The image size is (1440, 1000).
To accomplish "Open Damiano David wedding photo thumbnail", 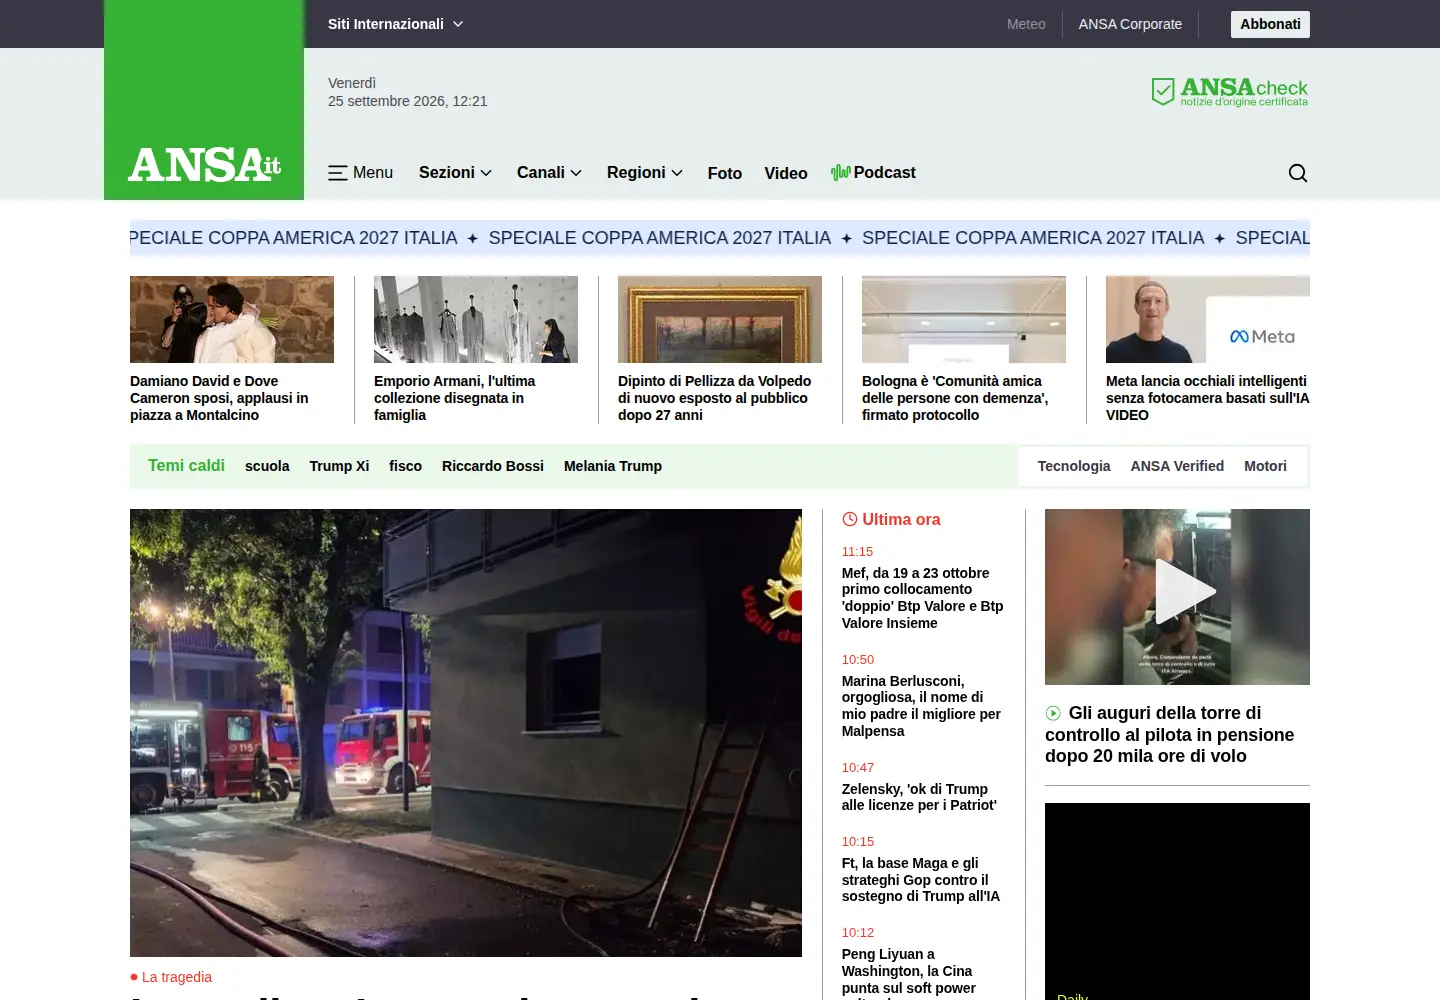I will [232, 319].
